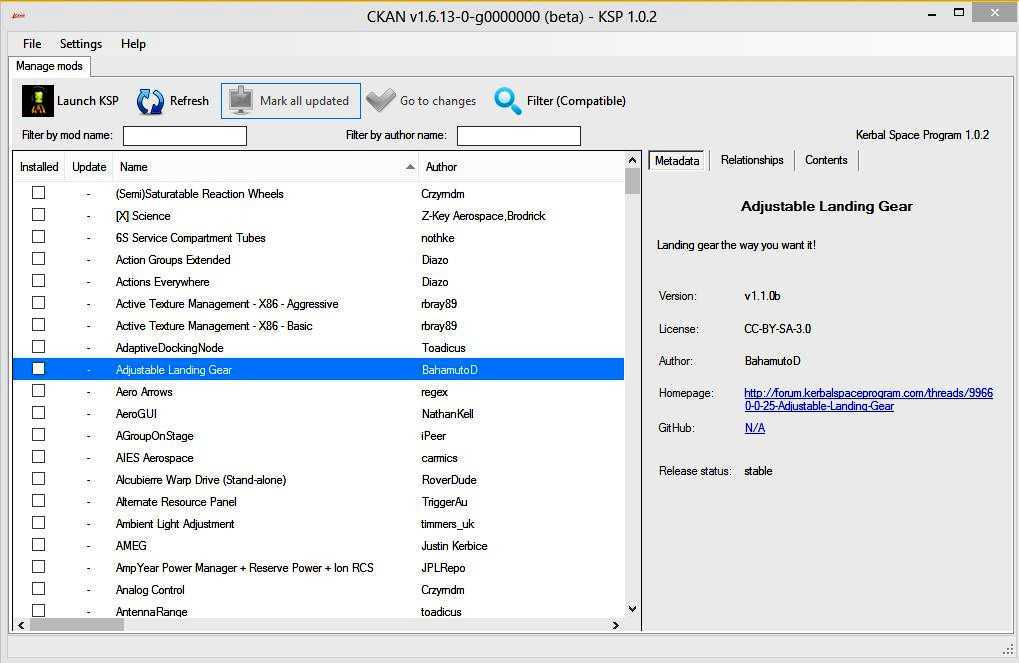Open the File menu
Screen dimensions: 1019x663
point(32,44)
